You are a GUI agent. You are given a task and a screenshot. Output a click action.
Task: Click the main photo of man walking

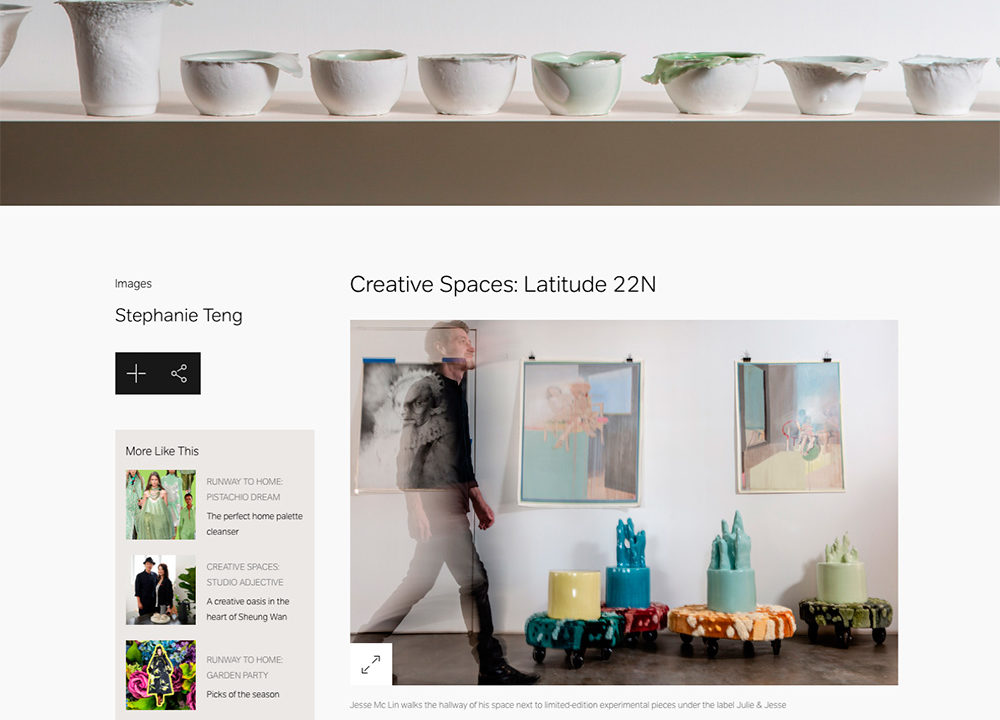click(624, 503)
